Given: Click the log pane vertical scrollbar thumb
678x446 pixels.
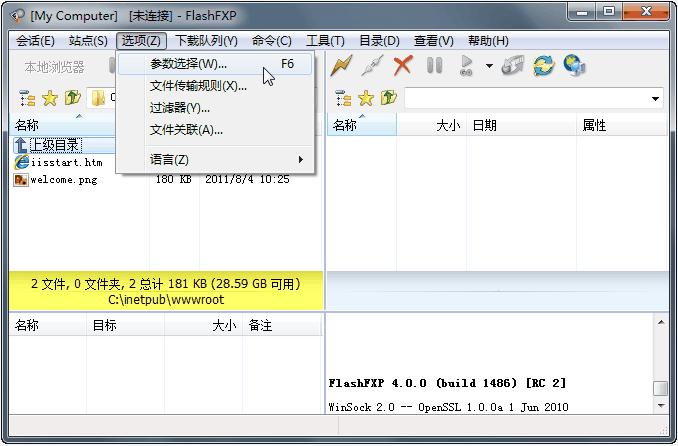Looking at the screenshot, I should [660, 389].
